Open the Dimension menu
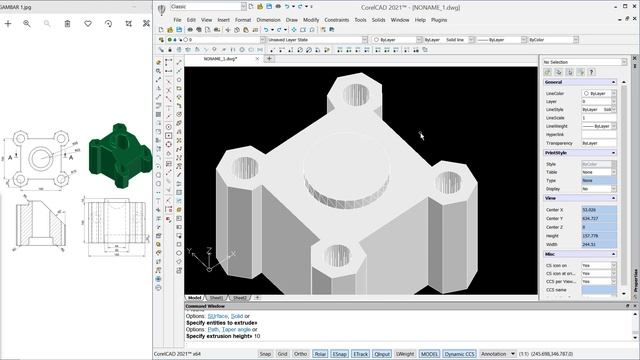This screenshot has width=640, height=360. [x=268, y=20]
